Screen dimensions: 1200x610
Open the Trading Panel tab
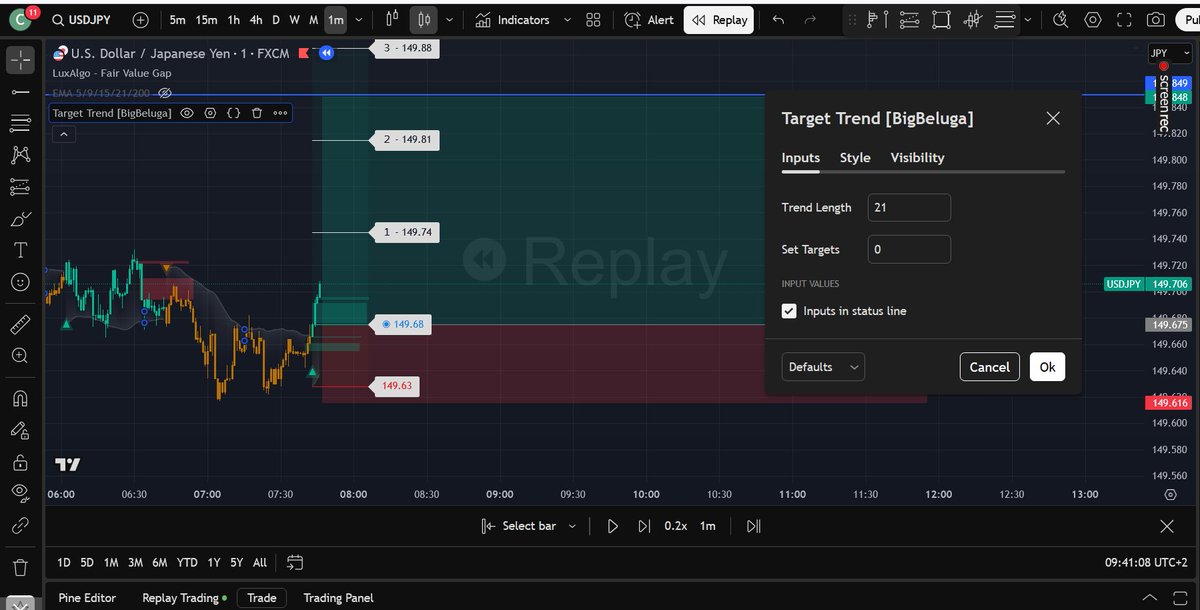click(x=338, y=598)
